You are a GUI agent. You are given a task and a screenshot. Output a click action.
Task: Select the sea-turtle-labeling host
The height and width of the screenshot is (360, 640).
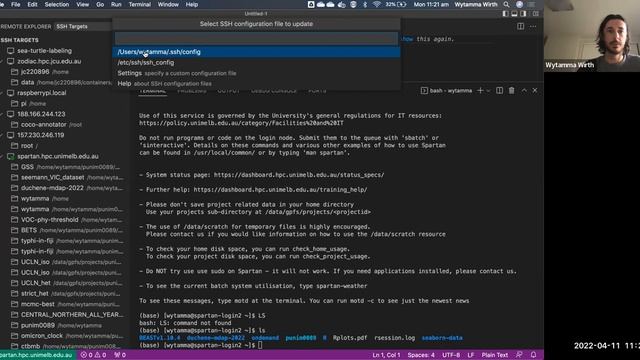tap(44, 51)
